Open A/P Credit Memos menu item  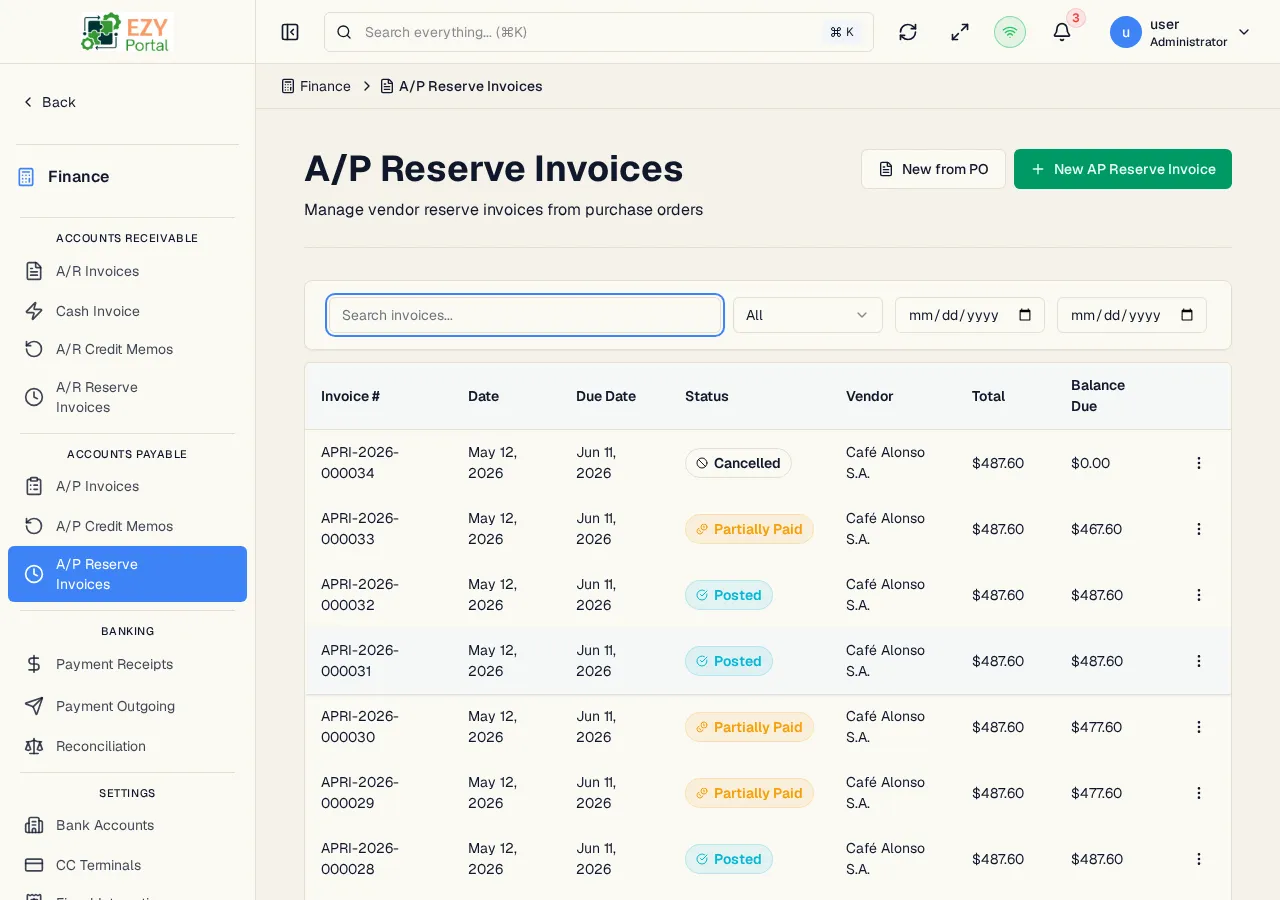127,526
